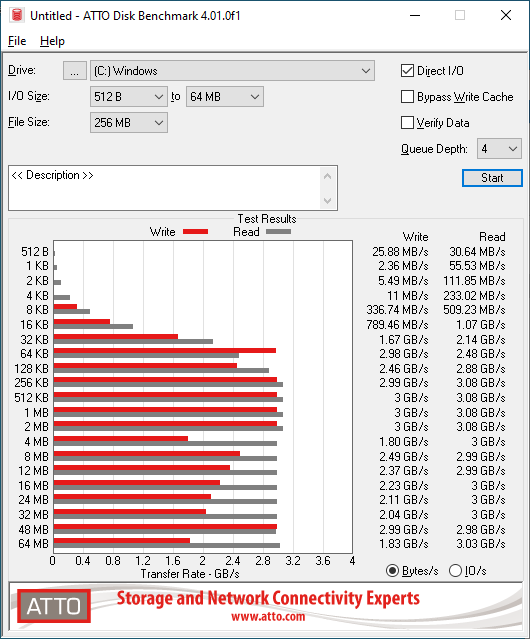Expand the File Size 256 MB dropdown
Viewport: 530px width, 639px height.
click(x=129, y=123)
